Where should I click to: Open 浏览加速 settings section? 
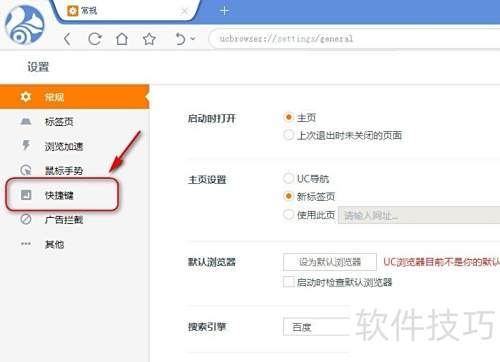74,146
